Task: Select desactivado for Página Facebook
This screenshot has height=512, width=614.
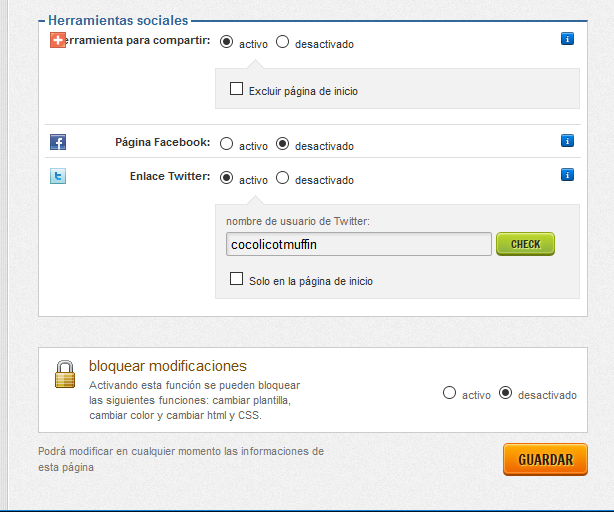Action: (x=282, y=144)
